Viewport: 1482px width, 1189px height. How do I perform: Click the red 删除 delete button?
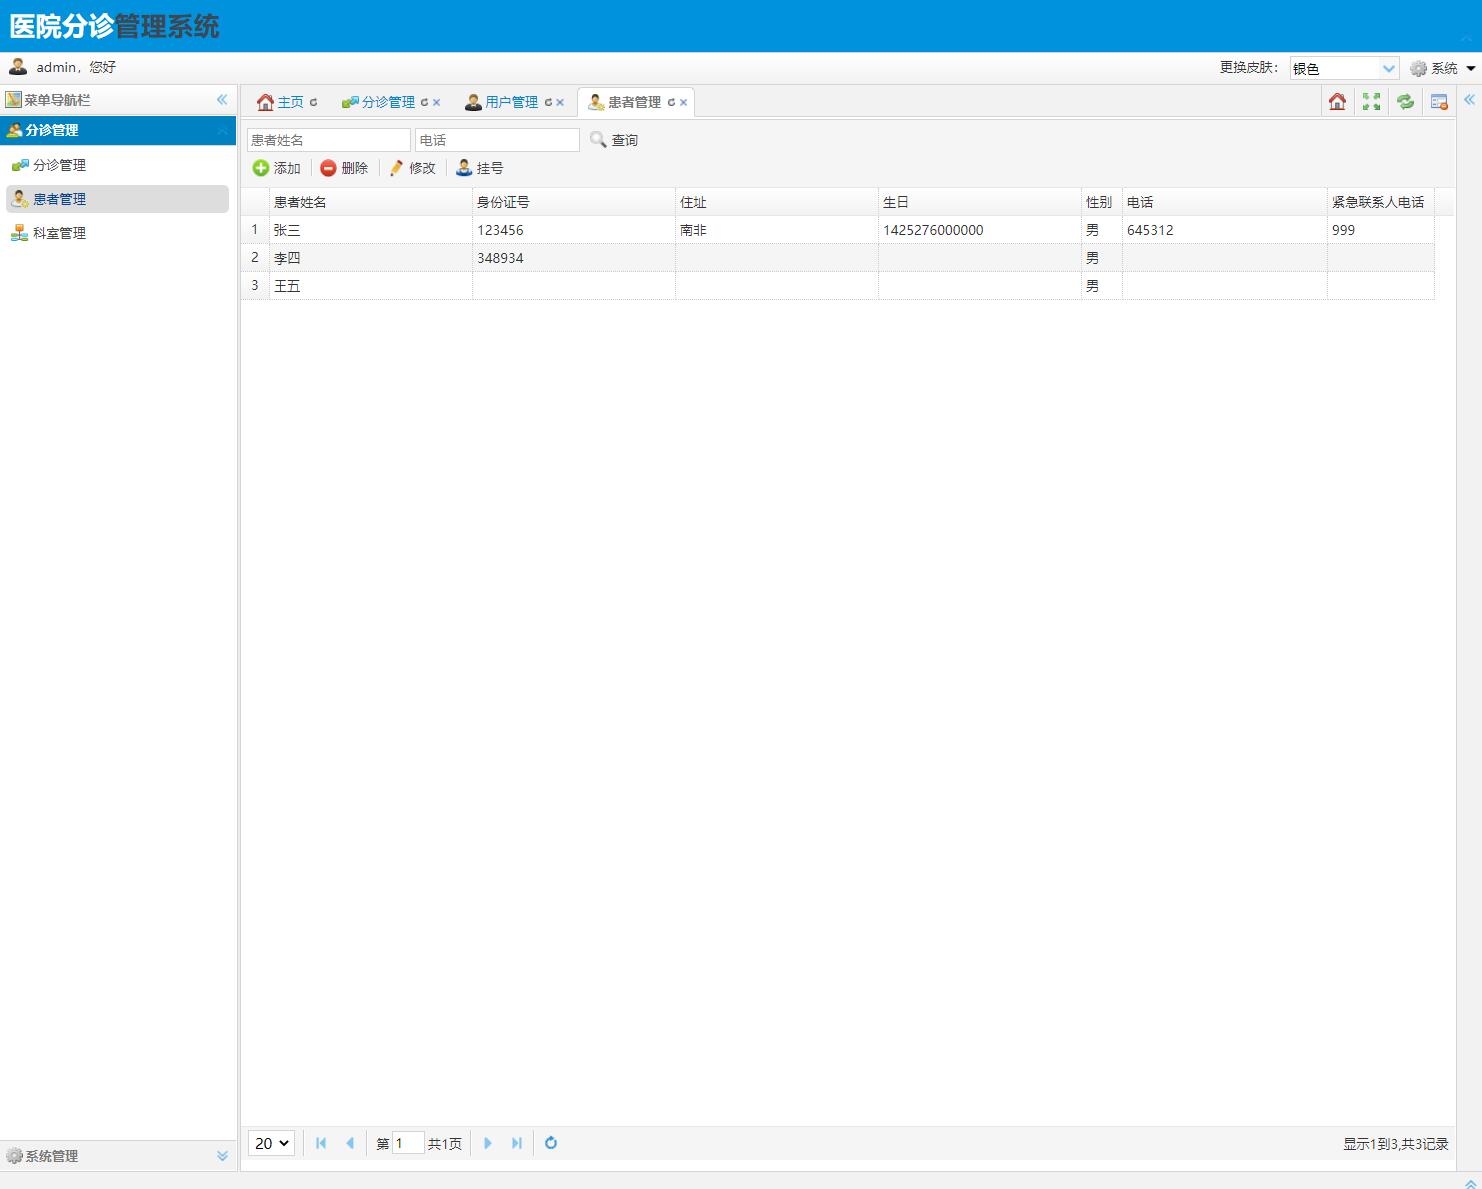coord(345,168)
